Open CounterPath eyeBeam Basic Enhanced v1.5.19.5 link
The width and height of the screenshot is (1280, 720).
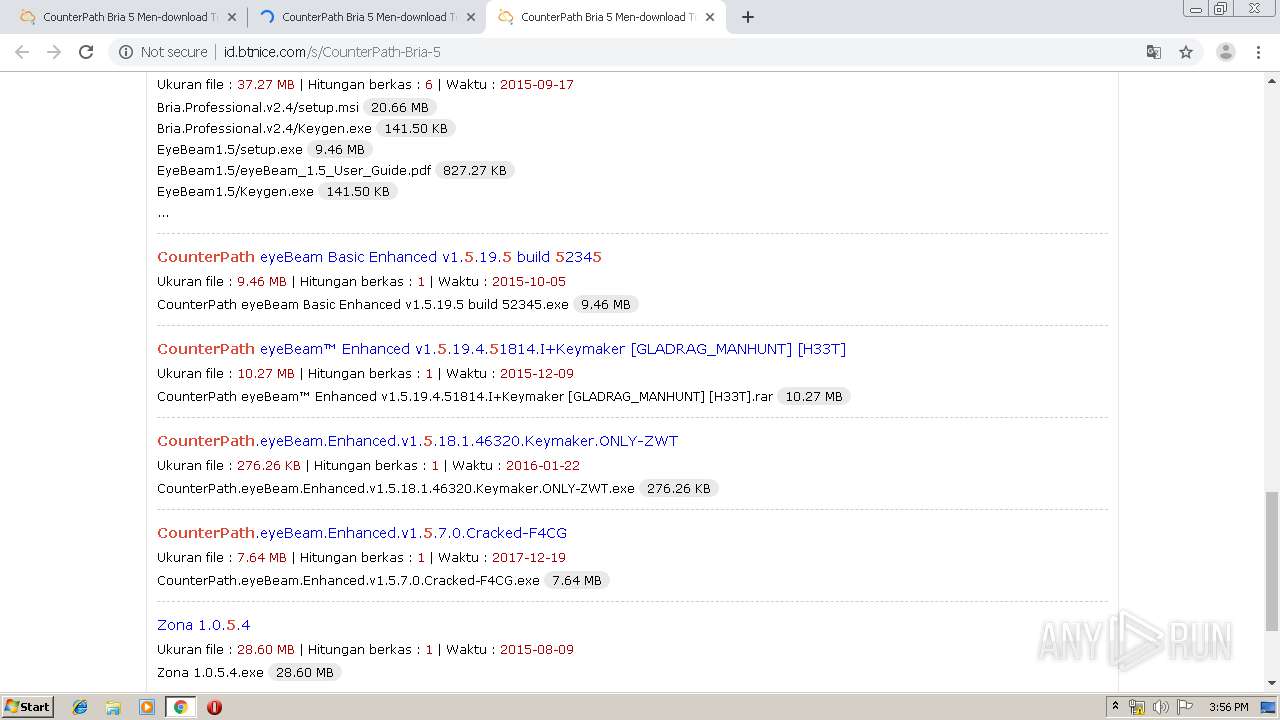tap(379, 257)
